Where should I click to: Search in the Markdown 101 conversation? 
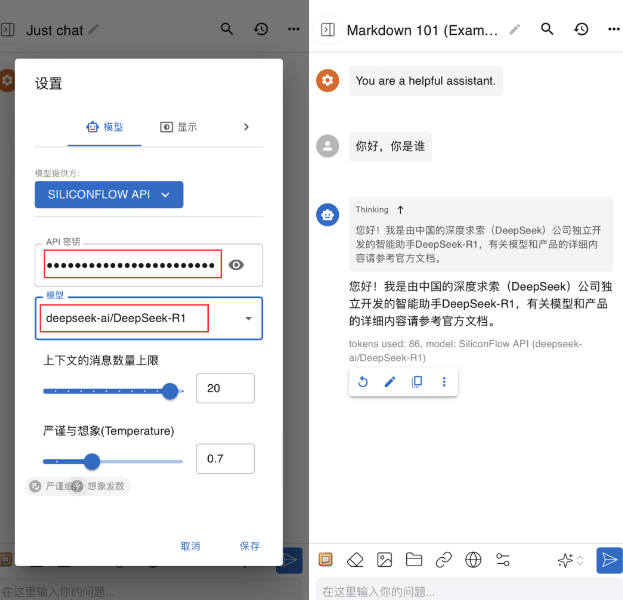click(548, 29)
